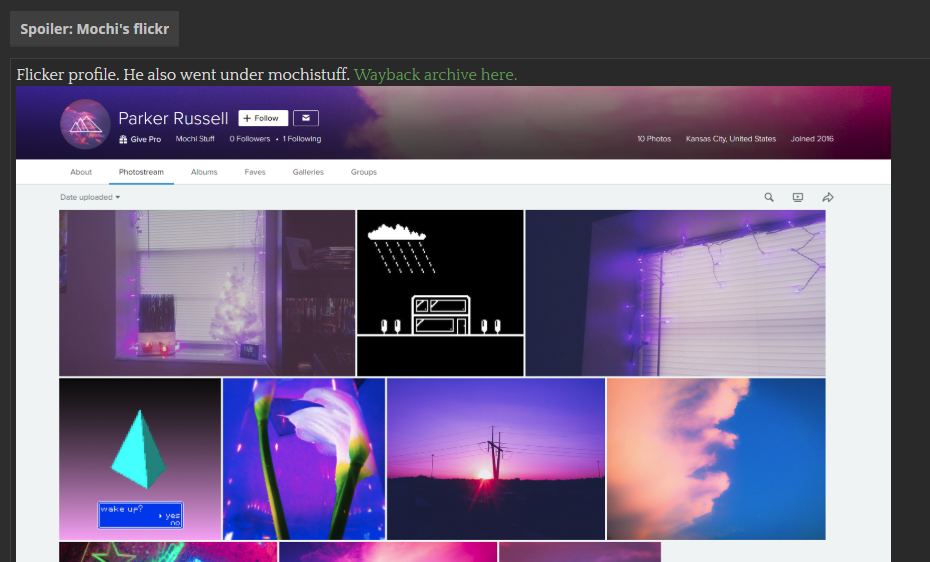Open the purple string lights blinds photo
Screen dimensions: 930x562
(x=675, y=293)
